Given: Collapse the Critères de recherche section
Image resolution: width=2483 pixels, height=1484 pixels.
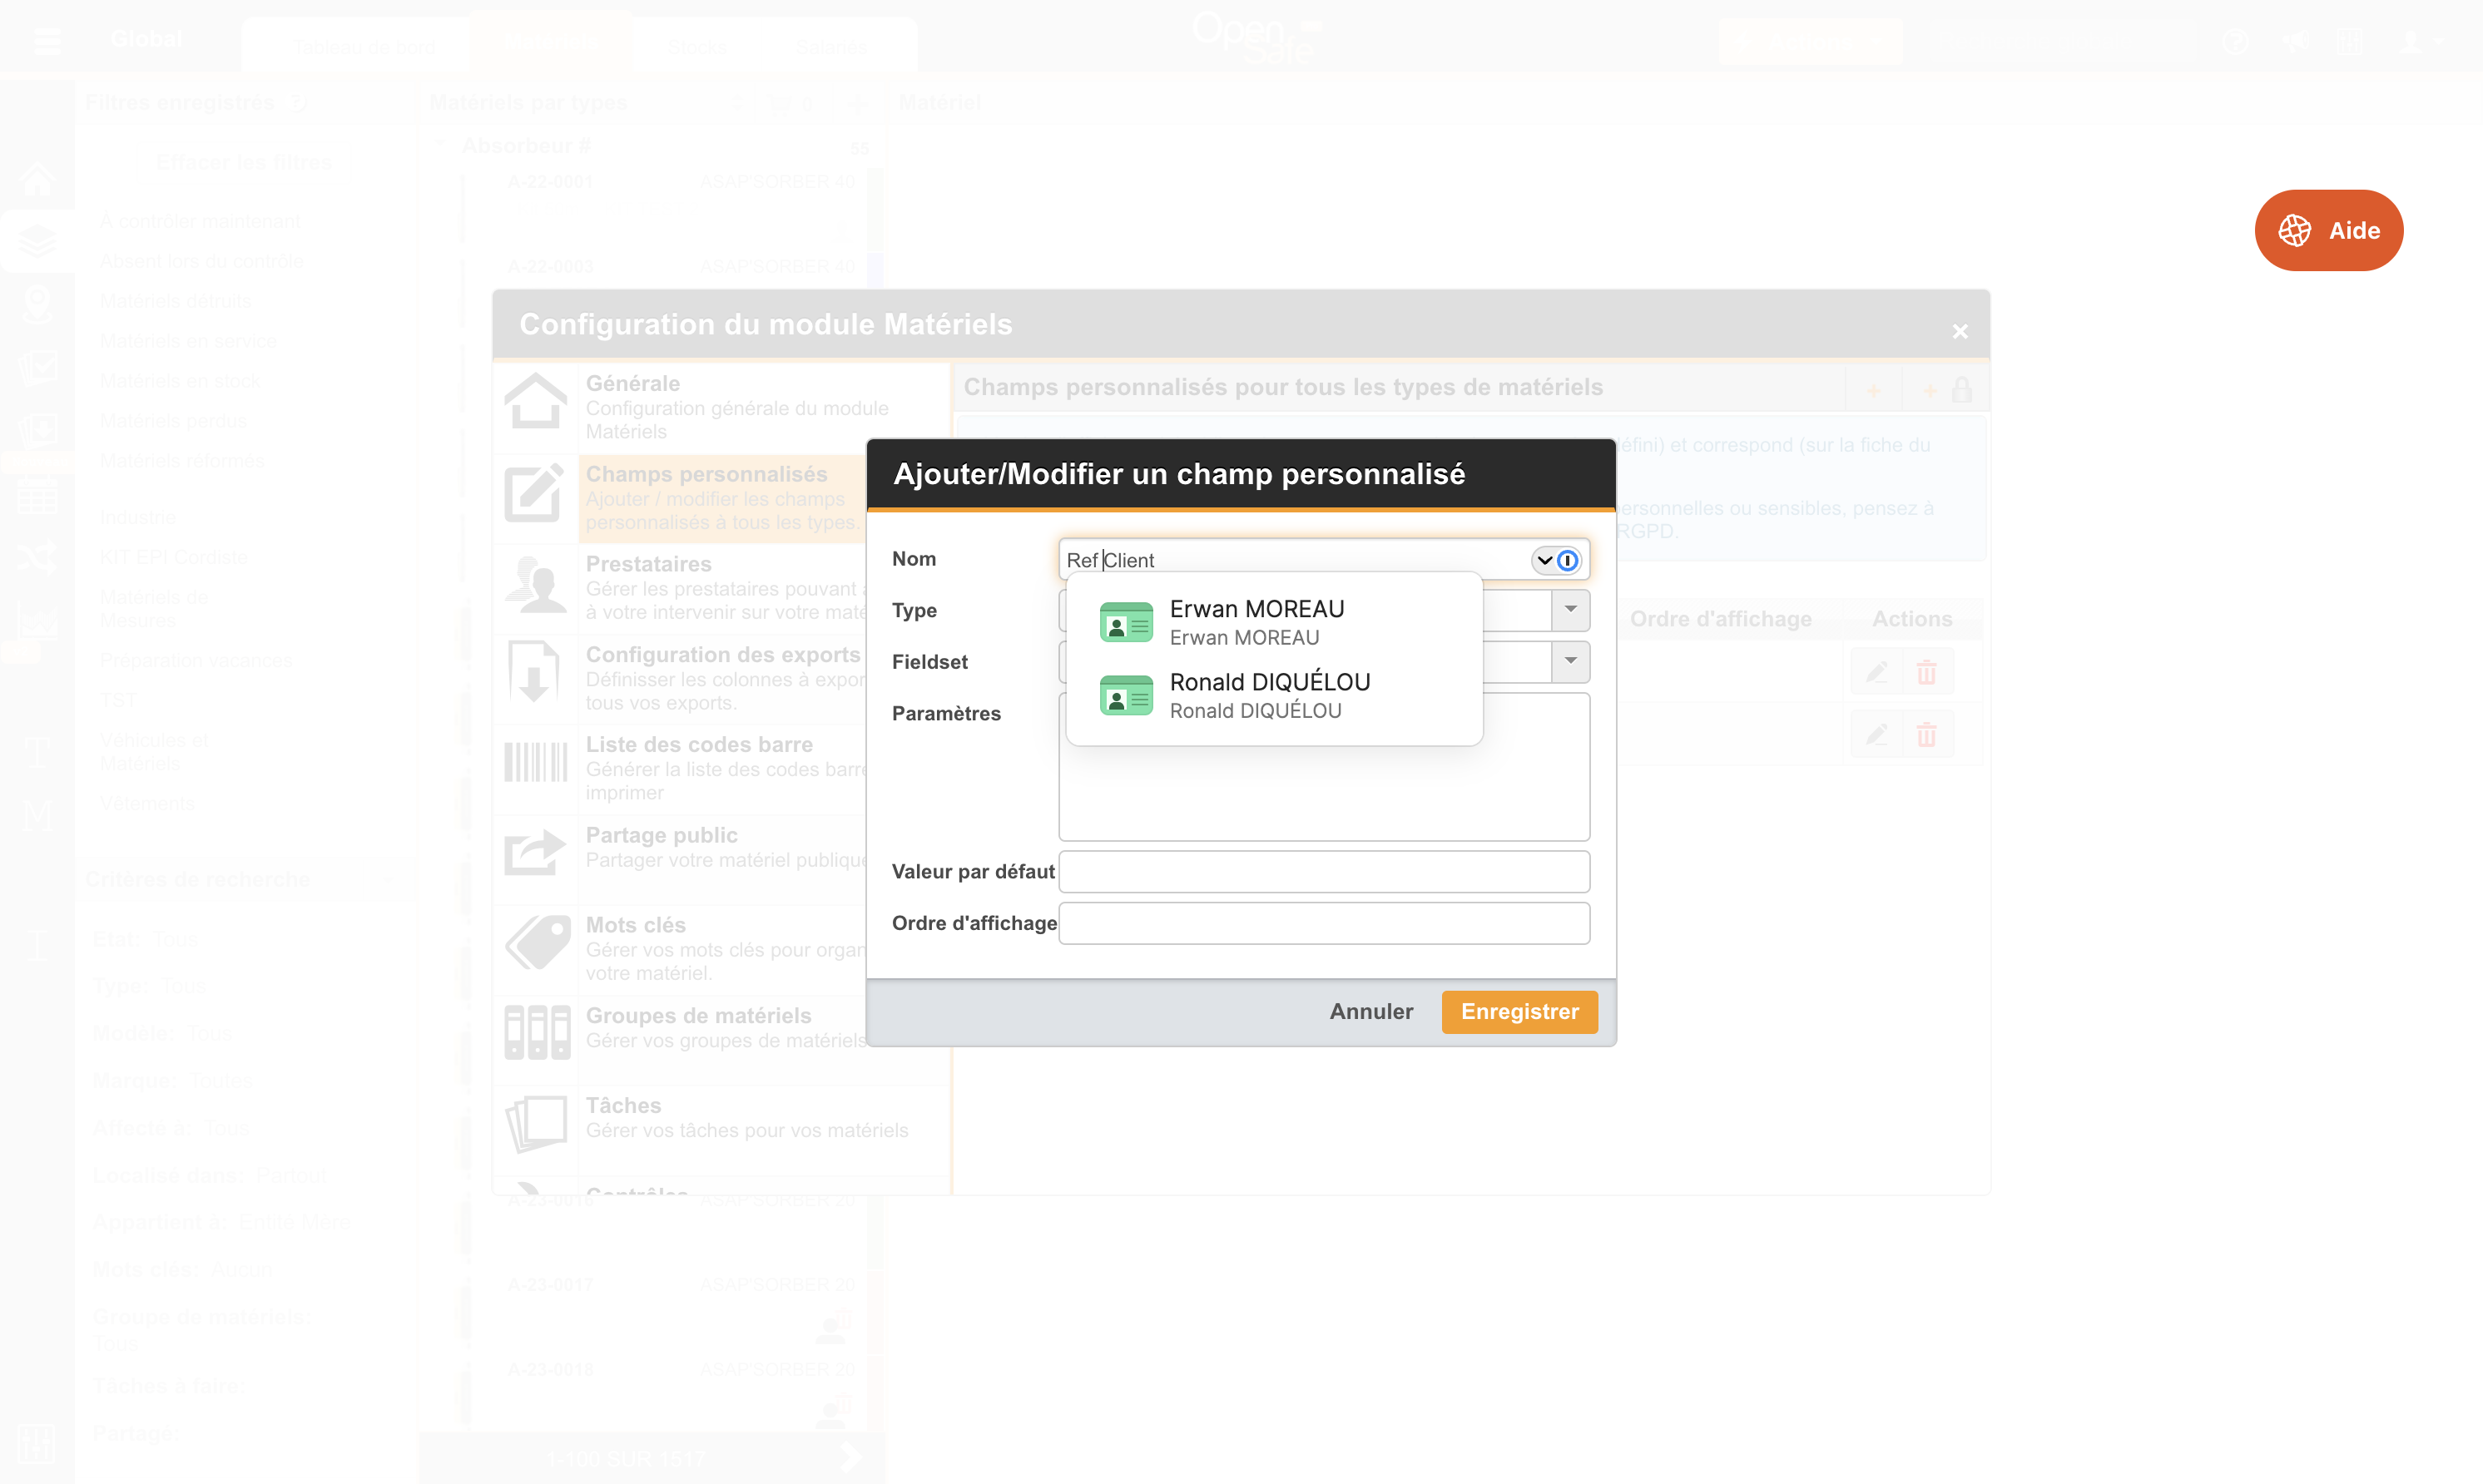Looking at the screenshot, I should 388,879.
